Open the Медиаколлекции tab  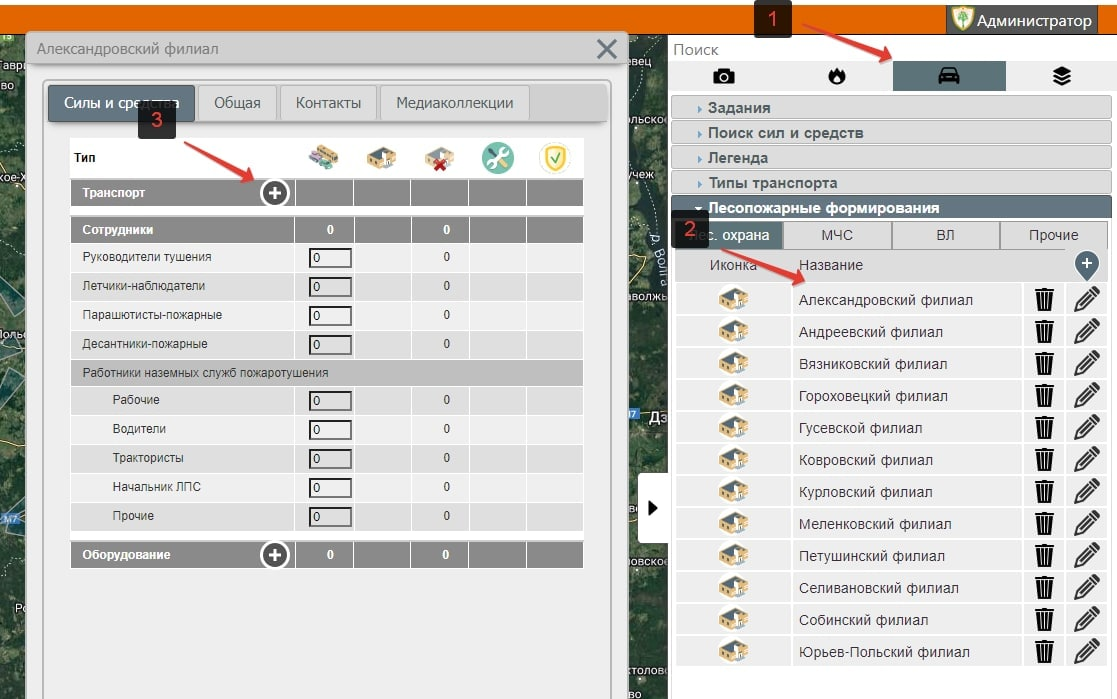pos(454,103)
